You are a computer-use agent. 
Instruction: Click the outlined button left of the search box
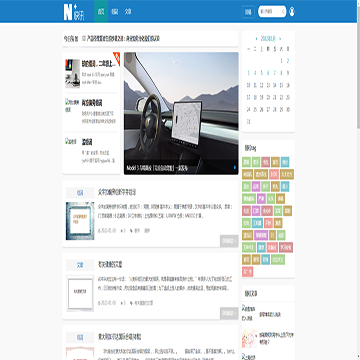click(248, 12)
